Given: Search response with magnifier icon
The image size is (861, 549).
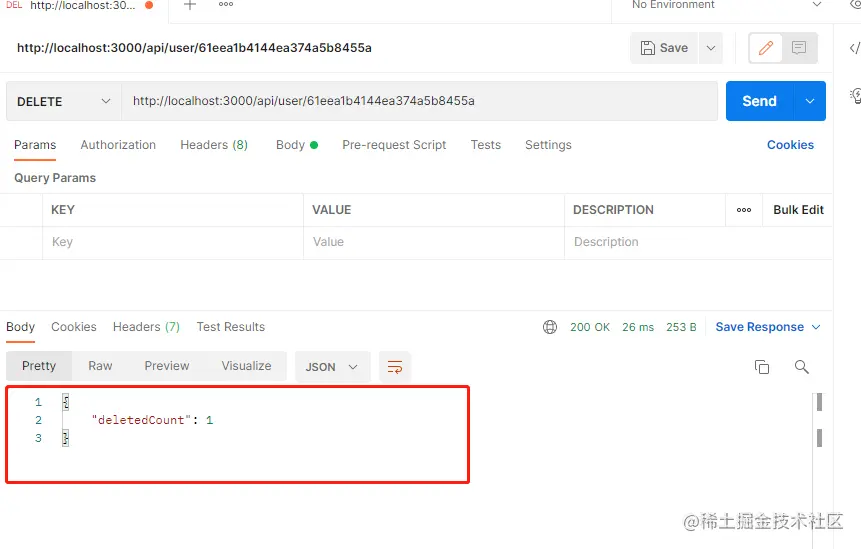Looking at the screenshot, I should click(802, 367).
